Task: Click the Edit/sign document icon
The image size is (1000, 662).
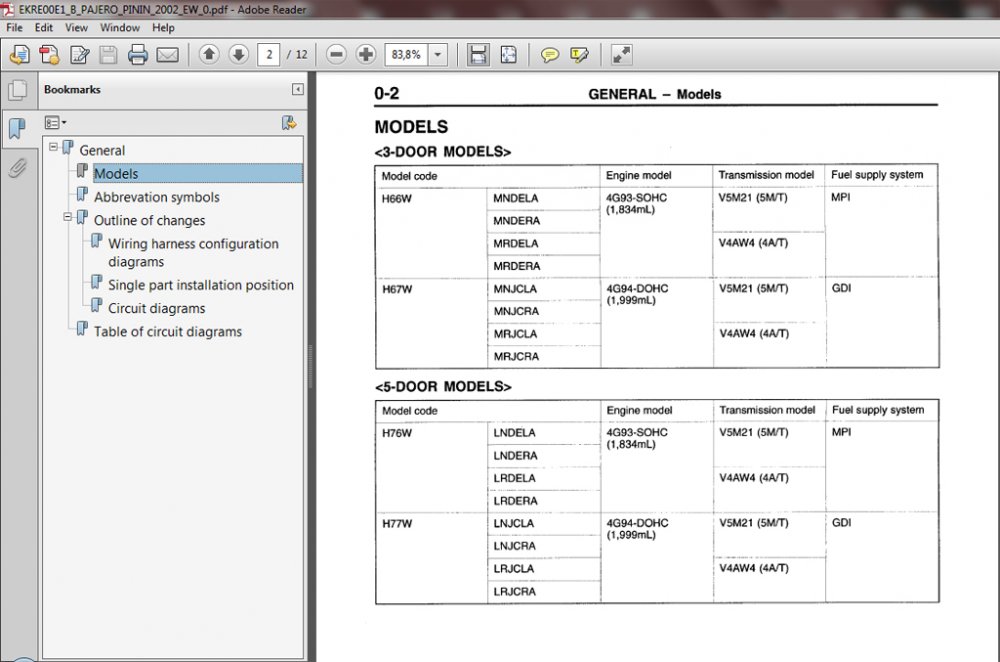Action: (79, 55)
